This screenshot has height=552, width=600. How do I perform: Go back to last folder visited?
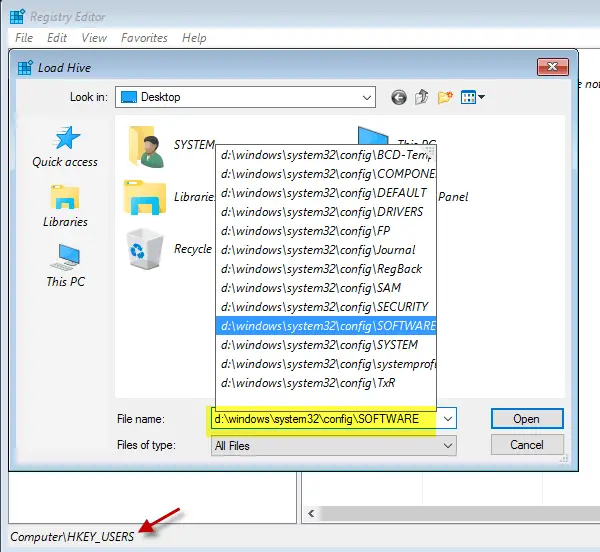(x=398, y=97)
